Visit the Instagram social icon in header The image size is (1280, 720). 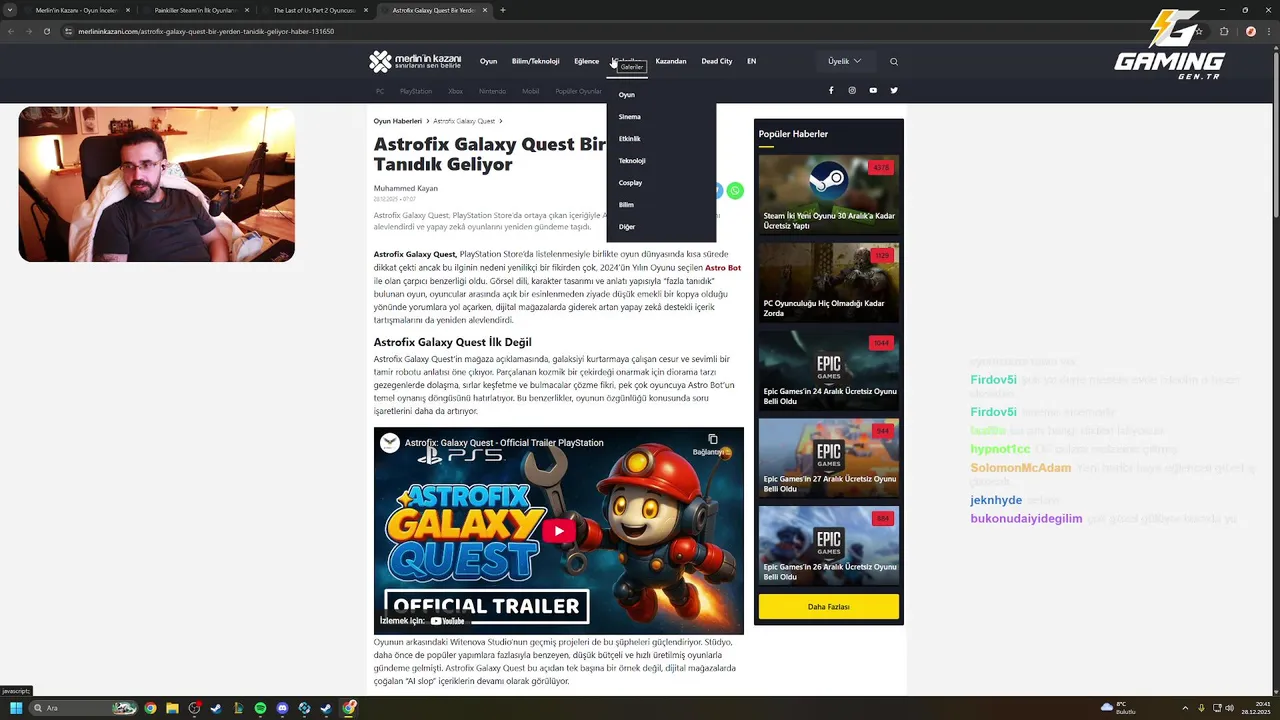point(852,90)
